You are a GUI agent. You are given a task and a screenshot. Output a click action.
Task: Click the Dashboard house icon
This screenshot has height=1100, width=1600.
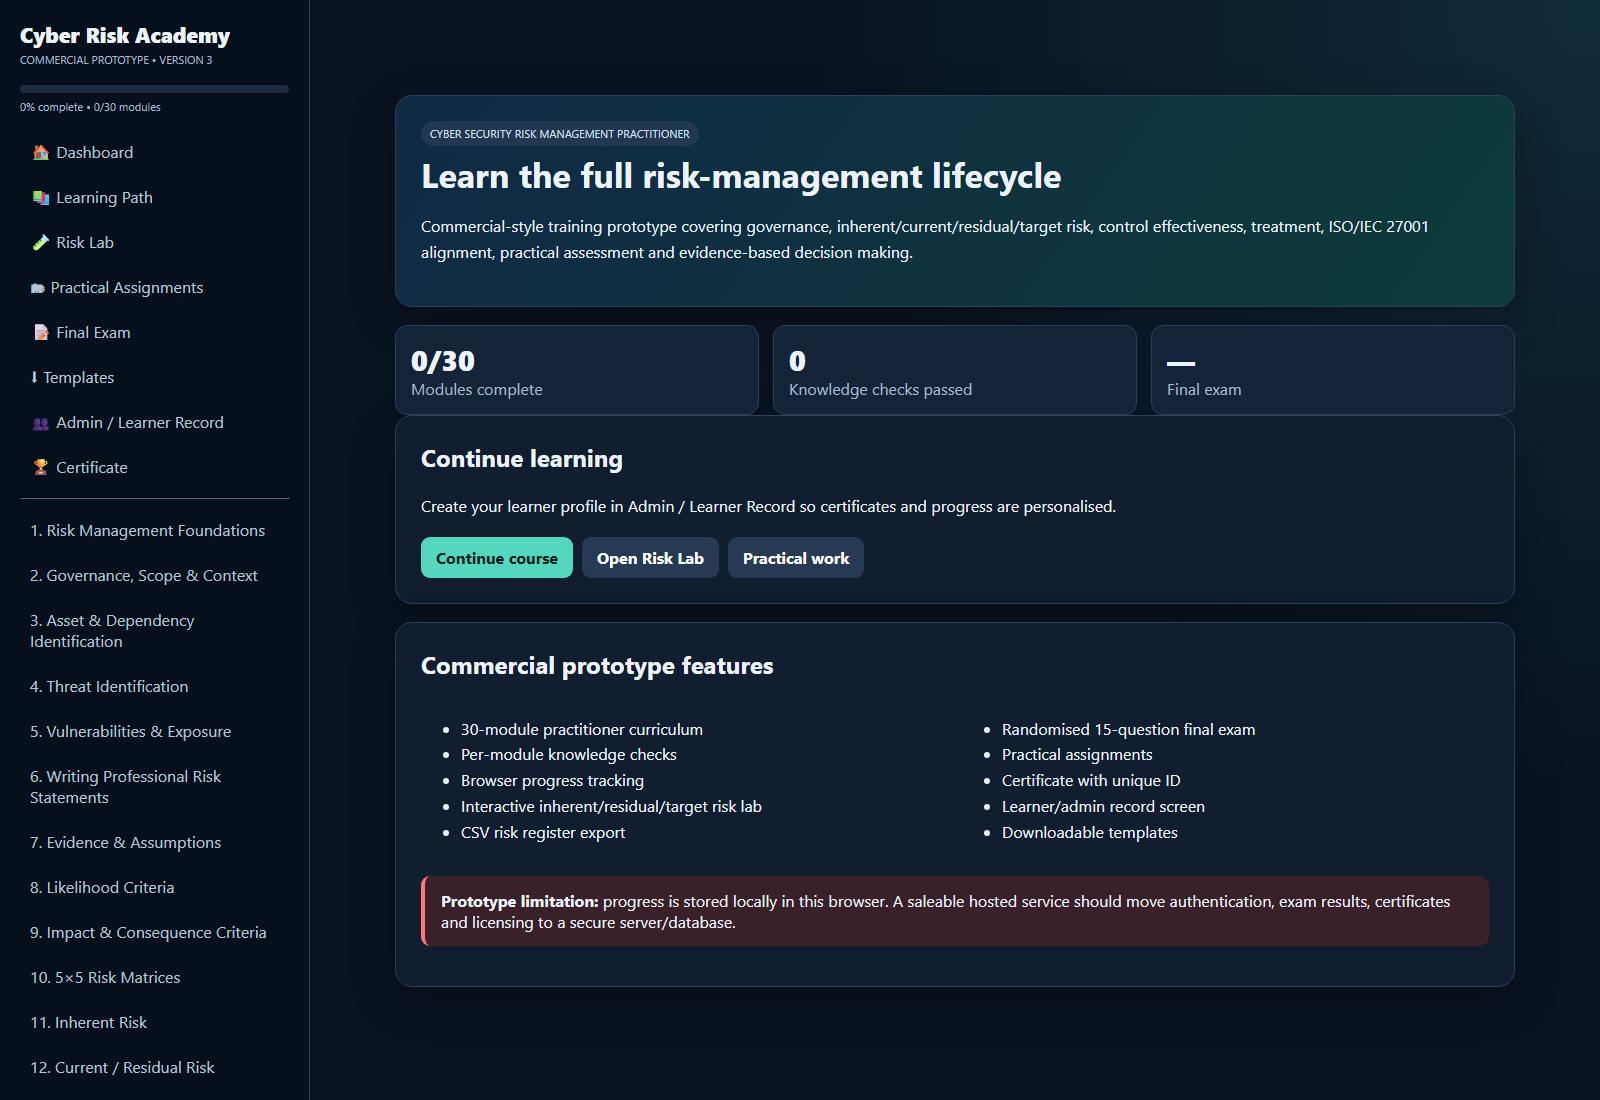tap(41, 152)
